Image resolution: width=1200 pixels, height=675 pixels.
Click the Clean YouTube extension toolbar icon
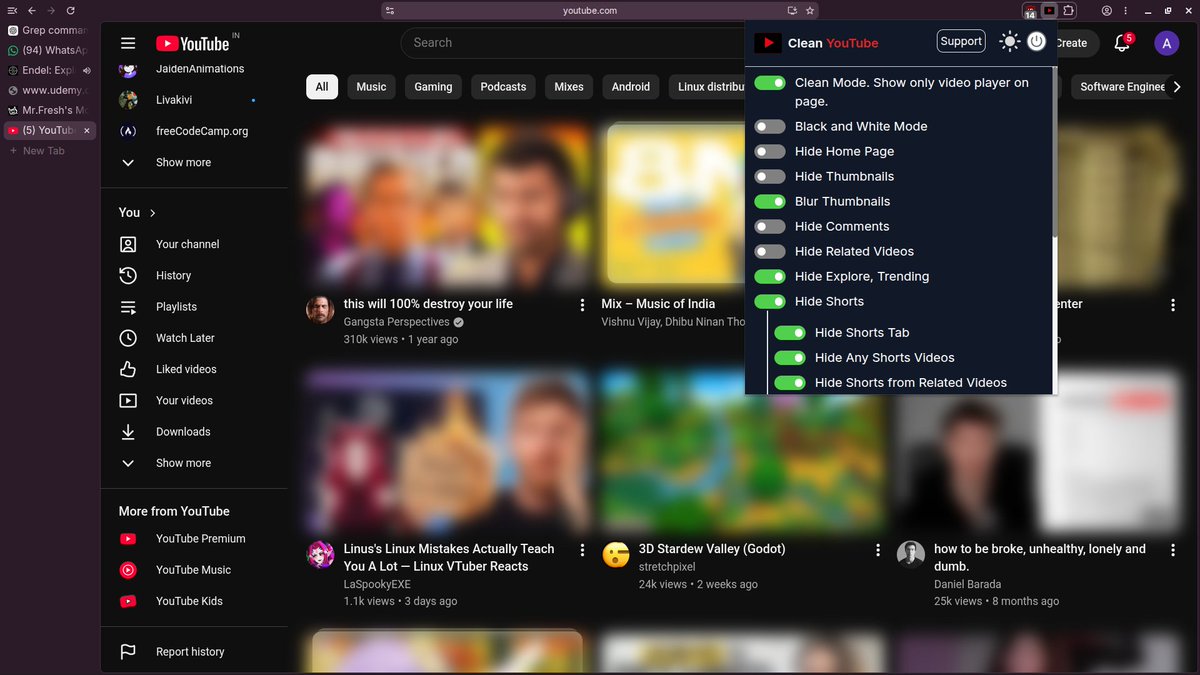[1049, 10]
